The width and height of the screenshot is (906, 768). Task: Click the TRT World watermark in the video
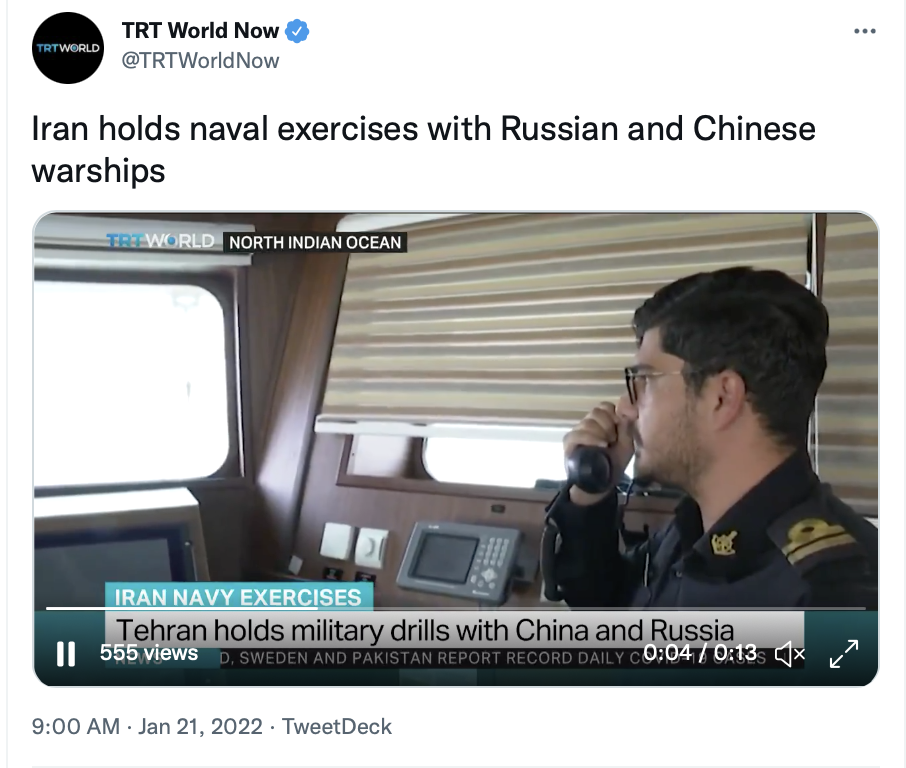(161, 241)
